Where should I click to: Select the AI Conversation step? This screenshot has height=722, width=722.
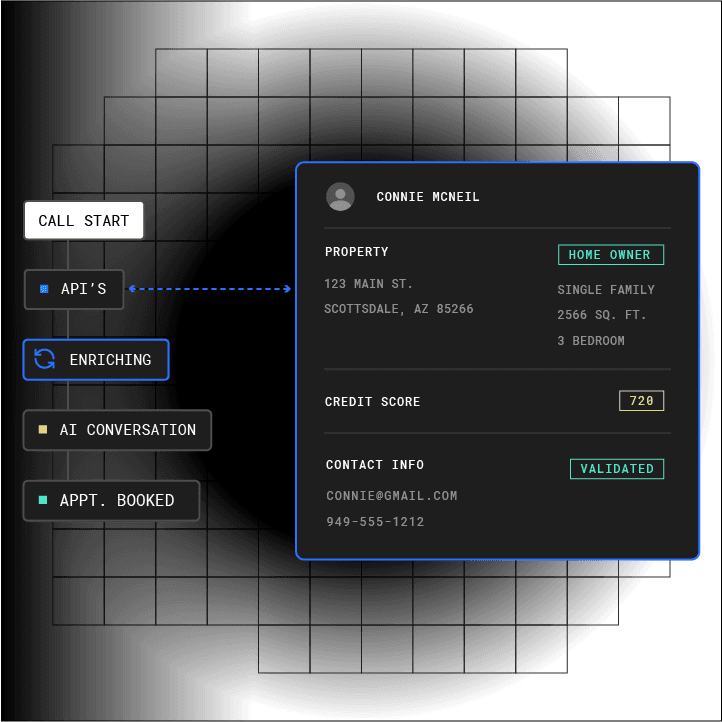point(117,430)
